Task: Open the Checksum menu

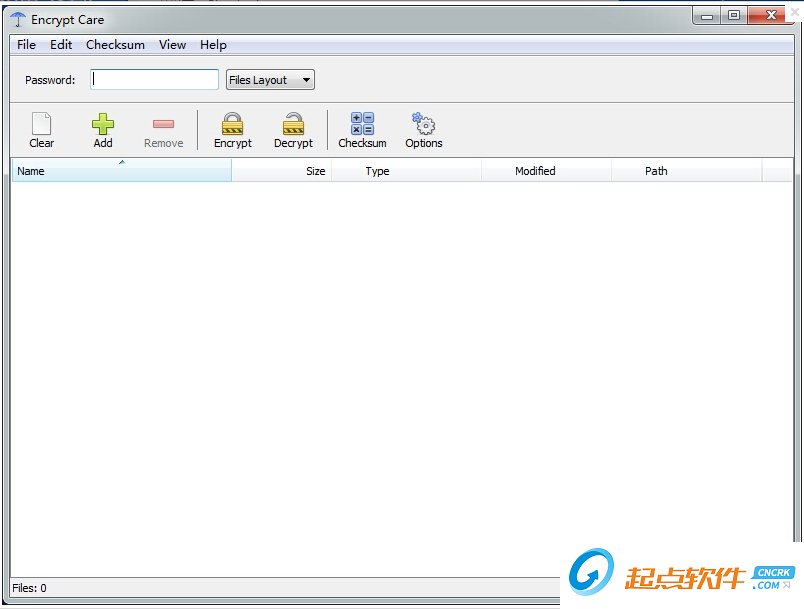Action: click(115, 45)
